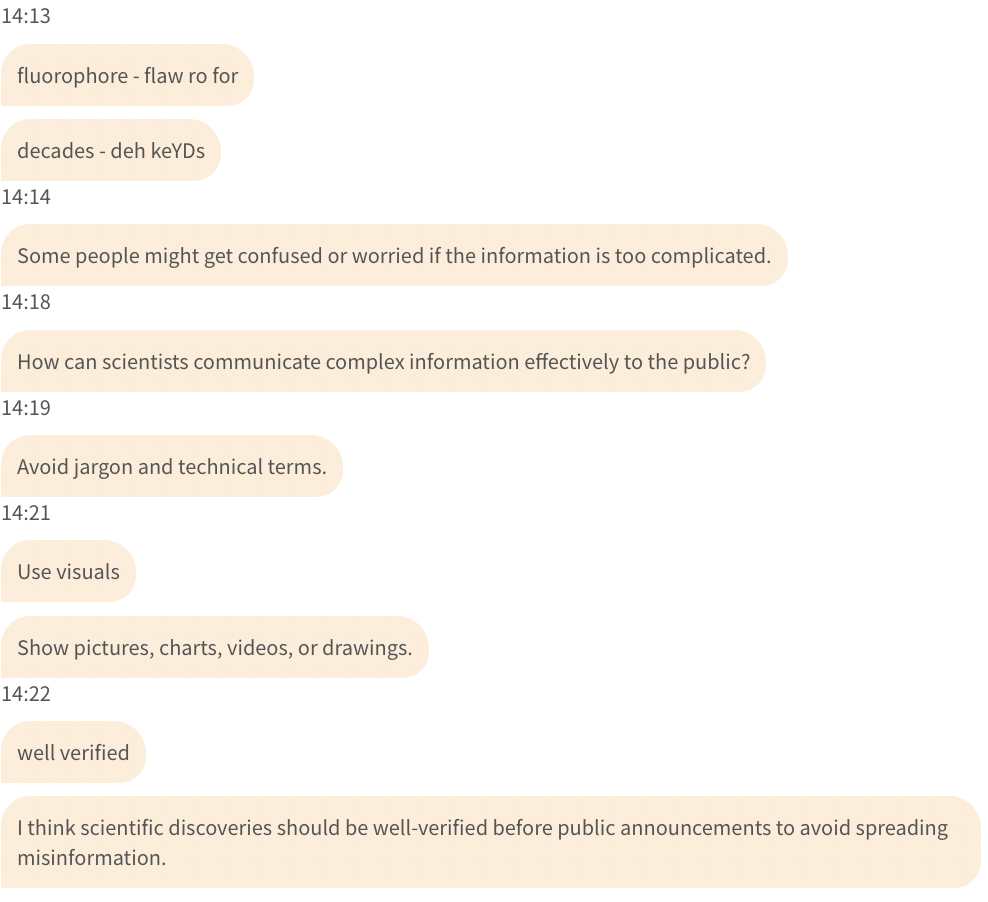Select the short "well verified" message bubble
The width and height of the screenshot is (988, 902).
pyautogui.click(x=73, y=752)
